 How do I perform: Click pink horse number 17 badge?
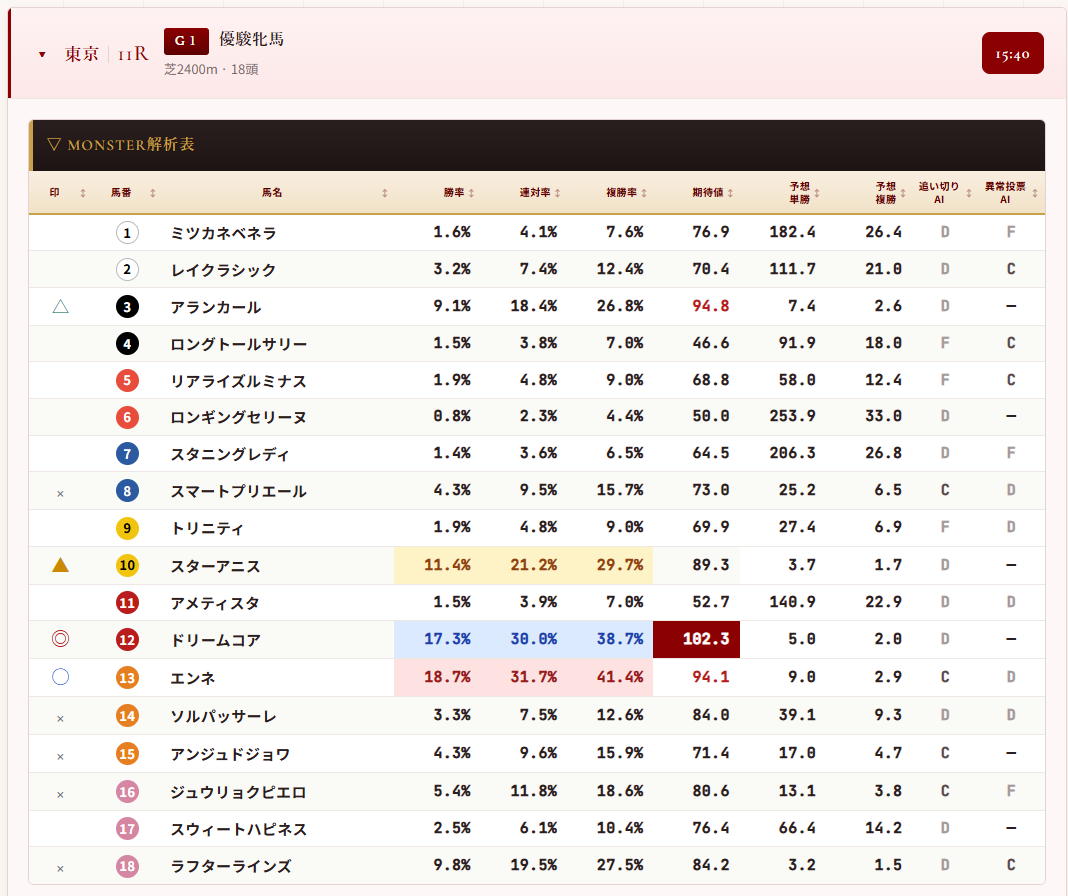(x=127, y=829)
